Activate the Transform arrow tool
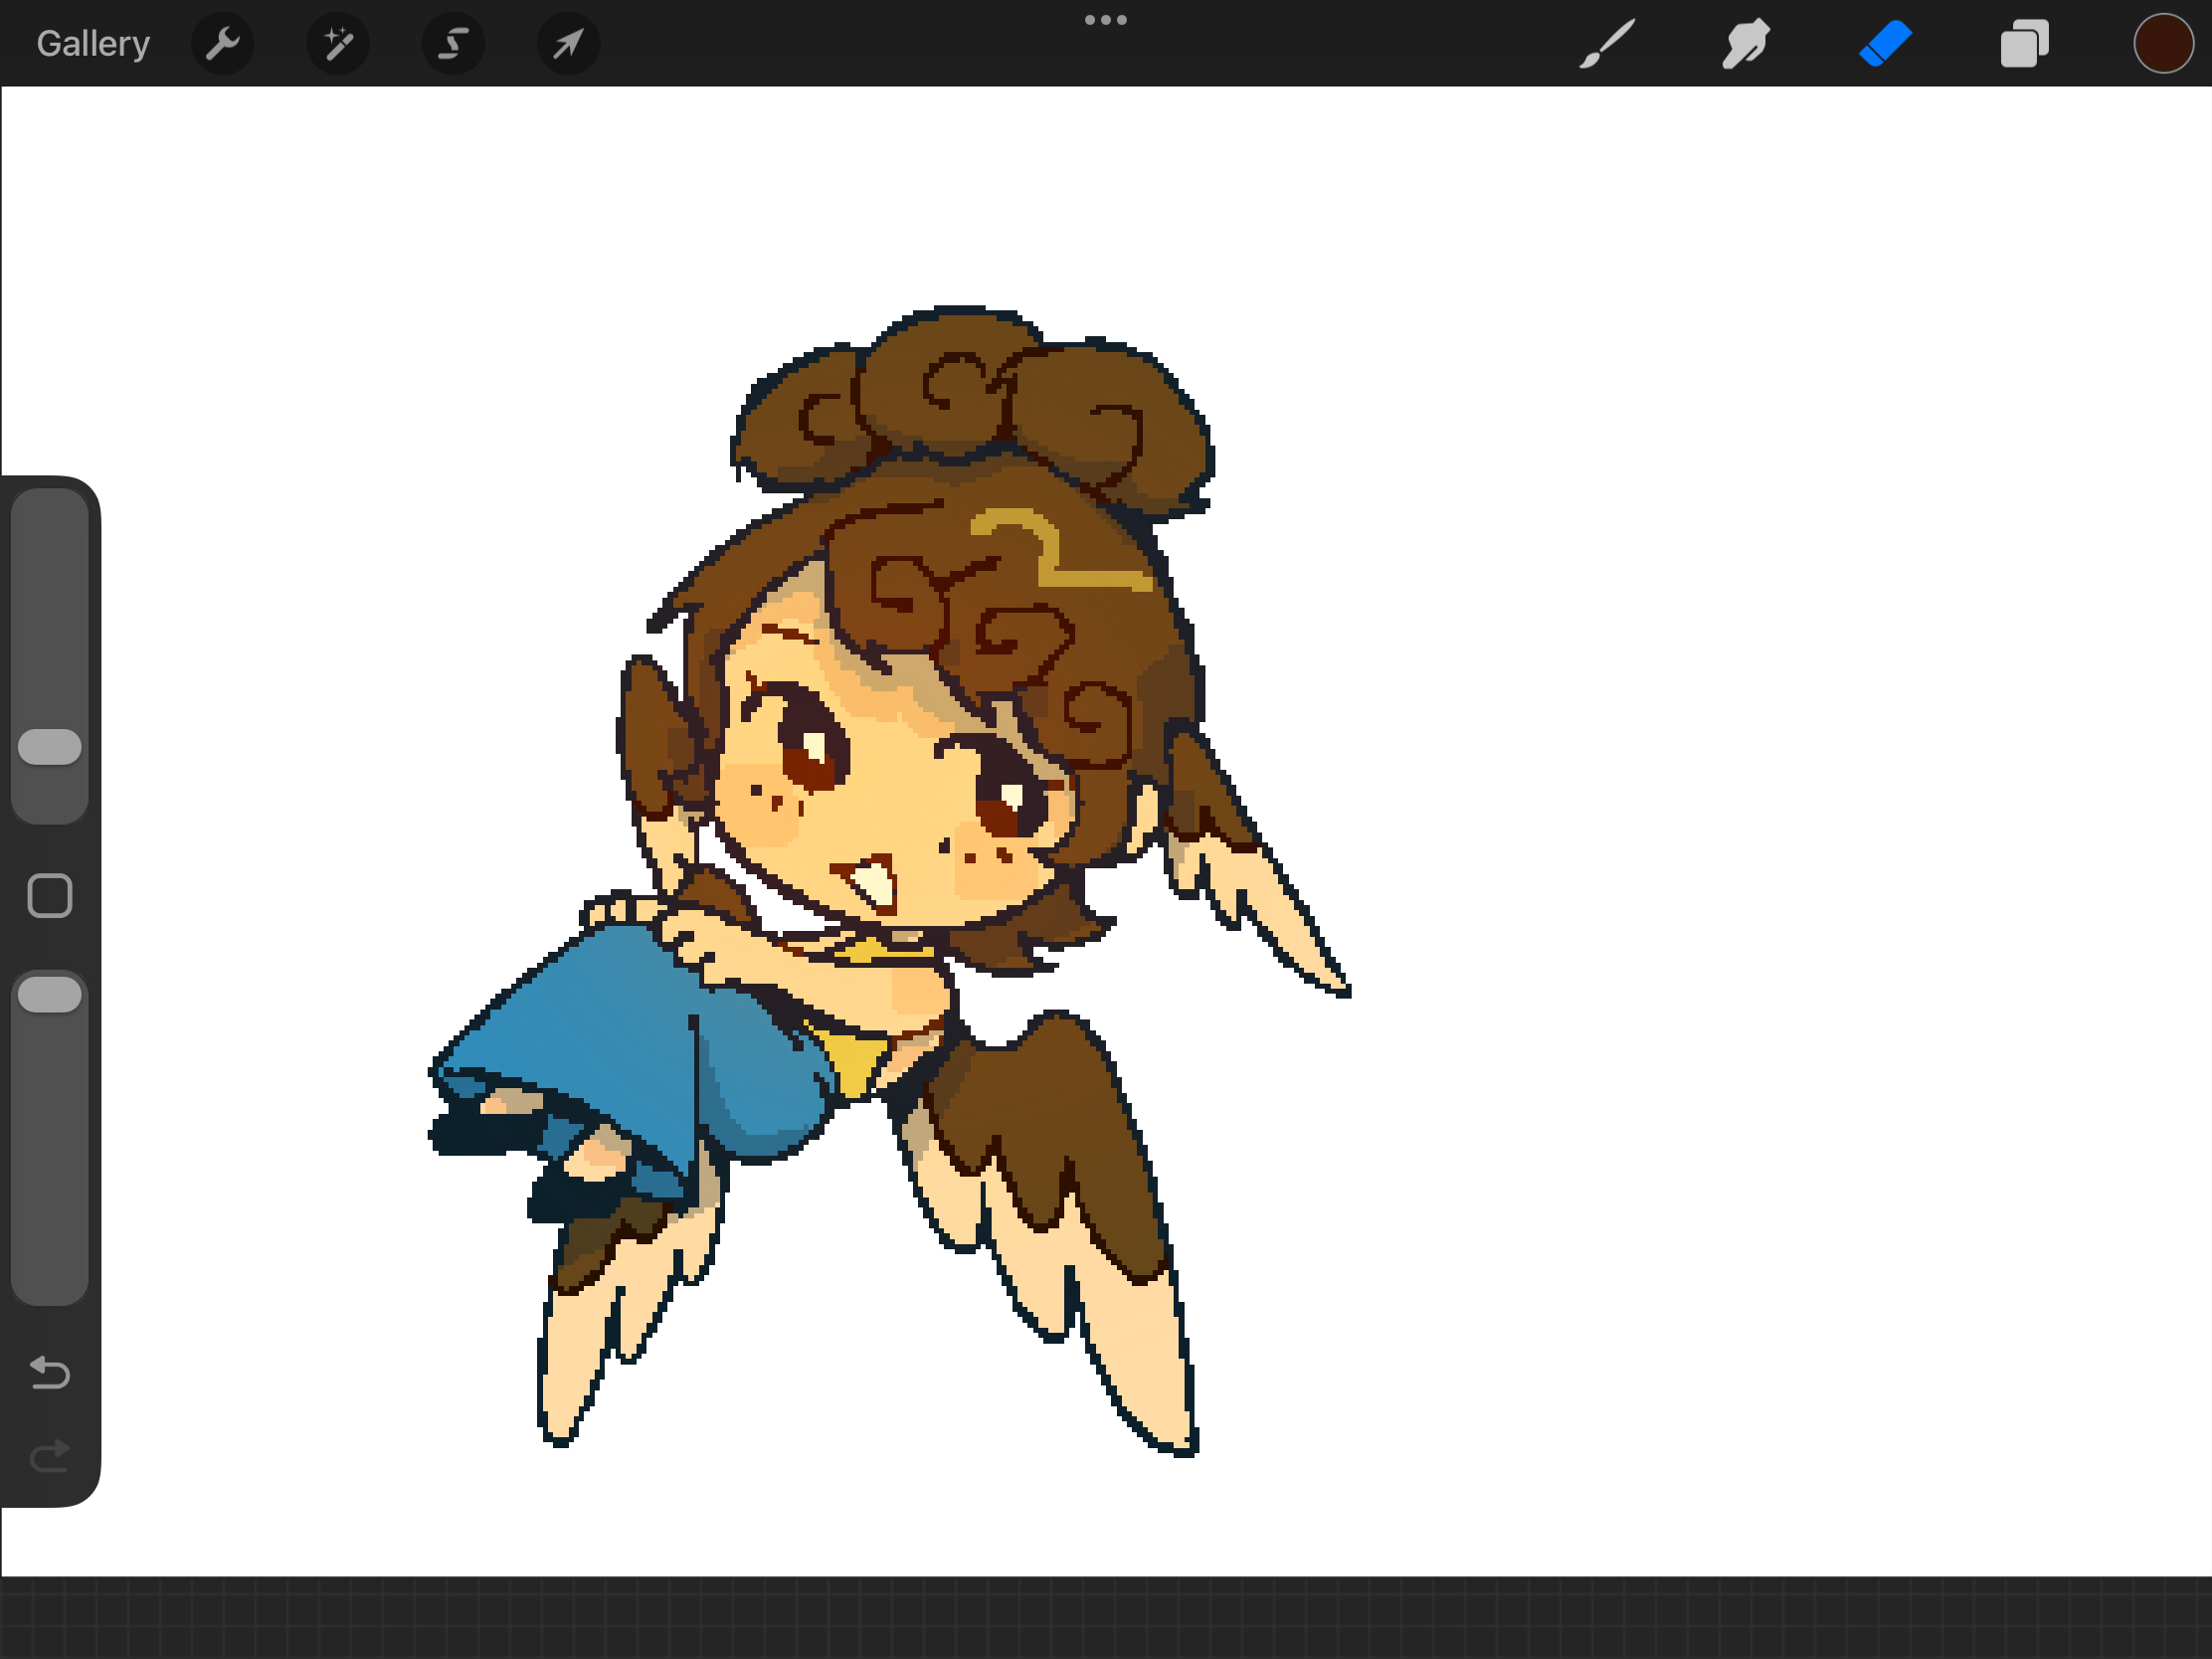 pos(568,44)
